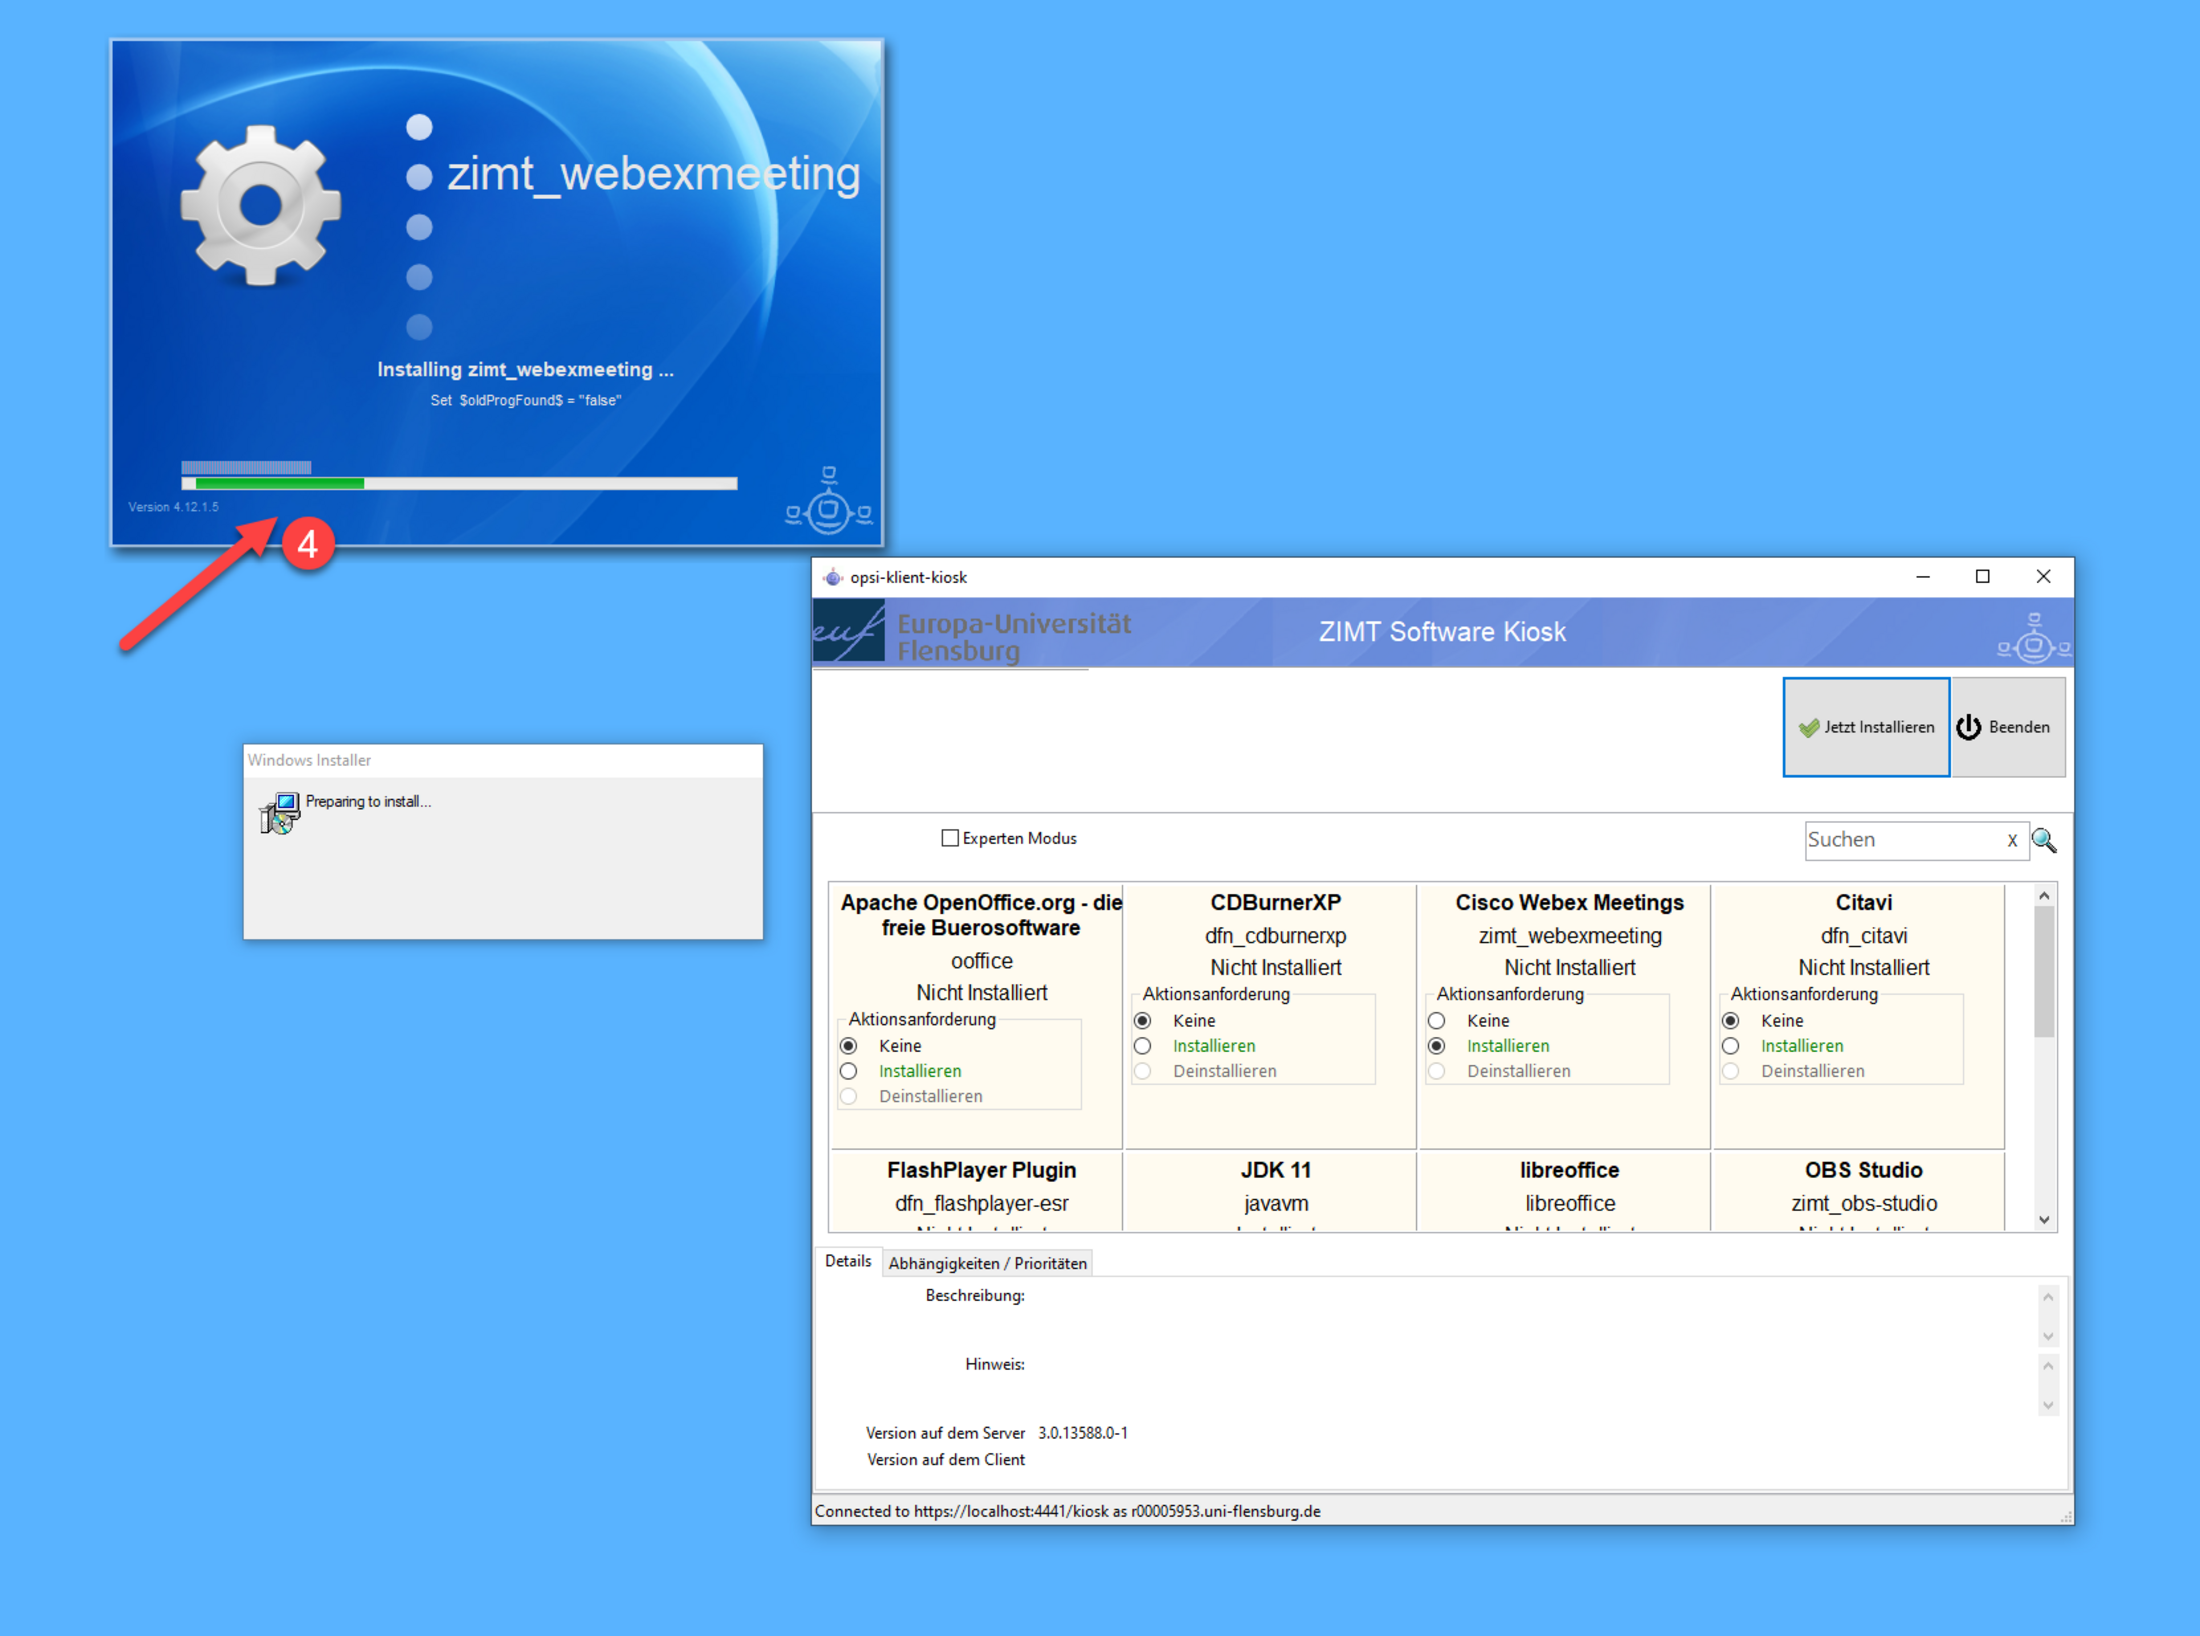
Task: Open the Details tab
Action: tap(847, 1261)
